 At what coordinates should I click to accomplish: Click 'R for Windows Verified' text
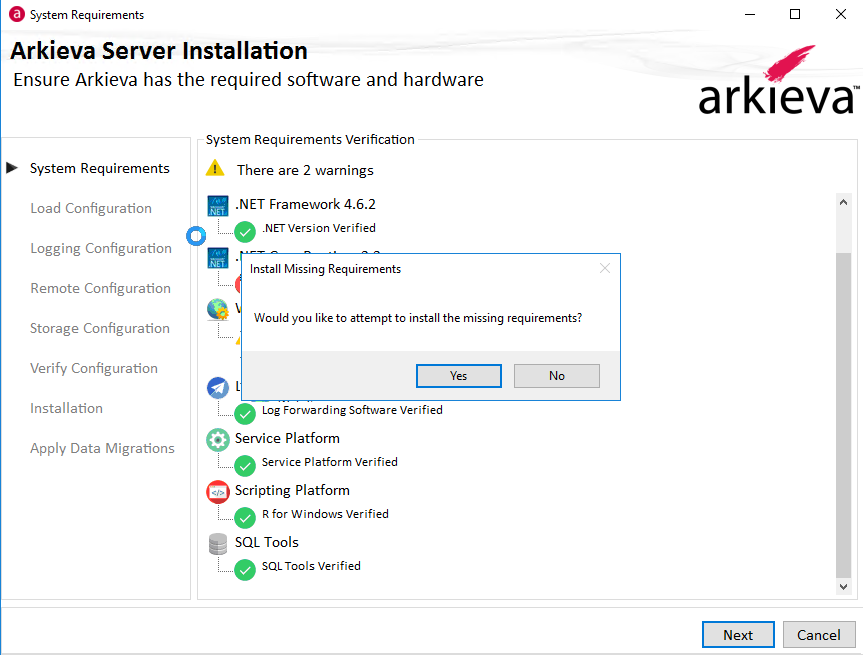[325, 514]
